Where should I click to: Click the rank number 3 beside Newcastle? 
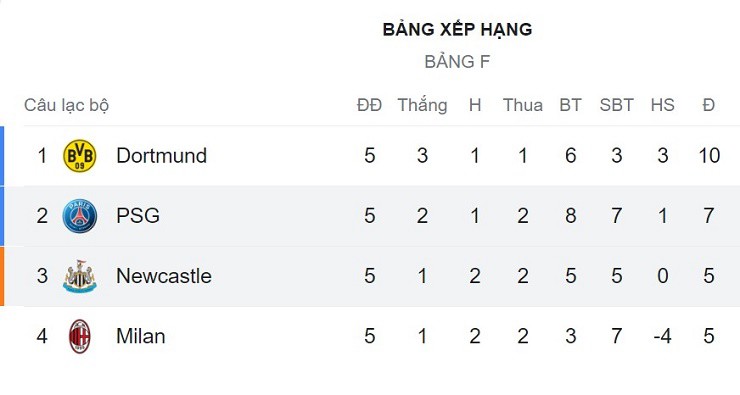point(42,276)
